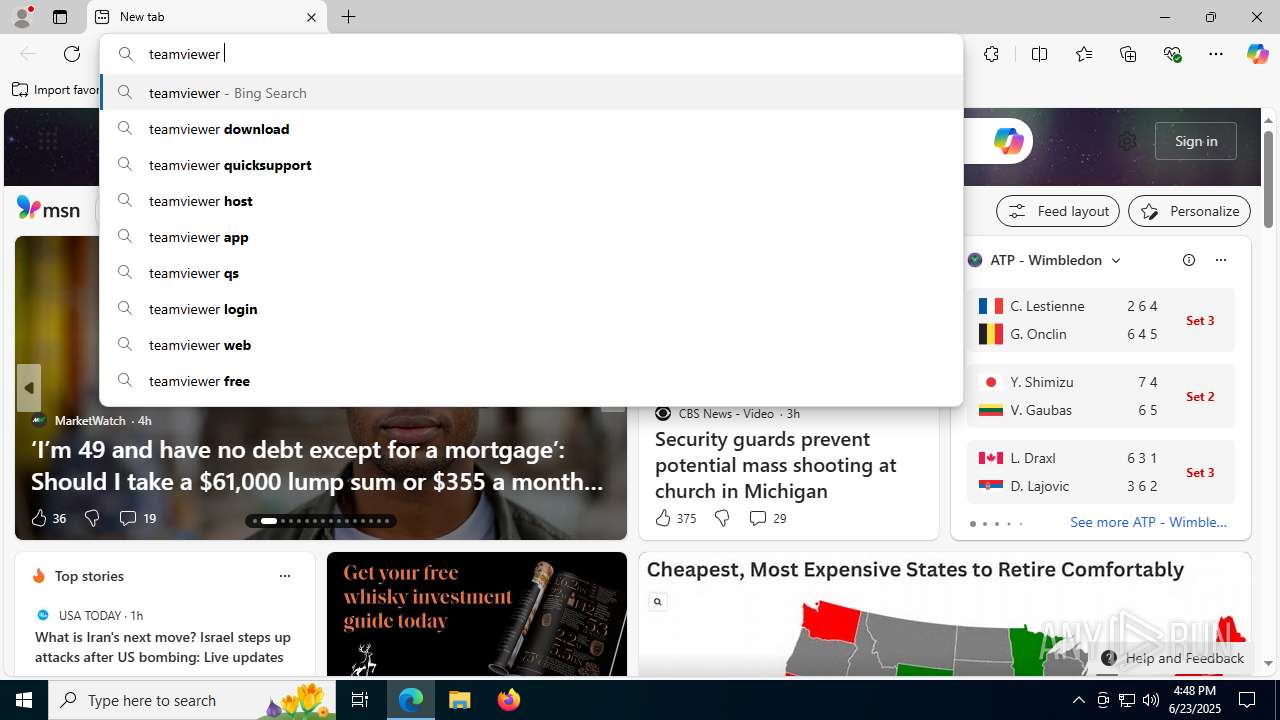Choose teamviewer free suggestion
The height and width of the screenshot is (720, 1280).
pyautogui.click(x=531, y=381)
